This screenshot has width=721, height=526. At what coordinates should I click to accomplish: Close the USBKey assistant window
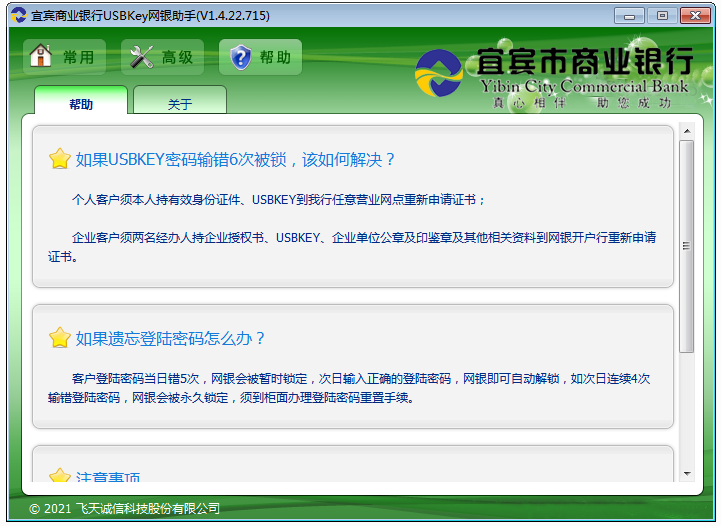tap(694, 15)
